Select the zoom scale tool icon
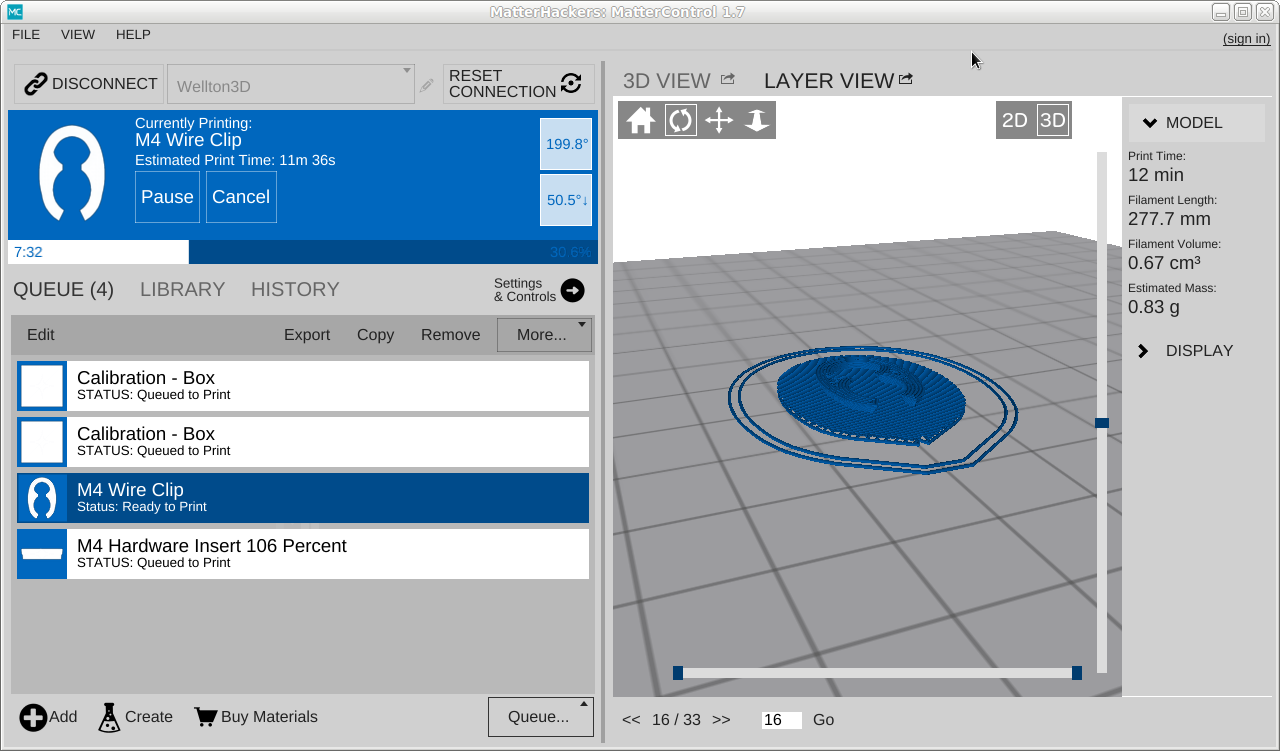1280x751 pixels. (x=757, y=121)
